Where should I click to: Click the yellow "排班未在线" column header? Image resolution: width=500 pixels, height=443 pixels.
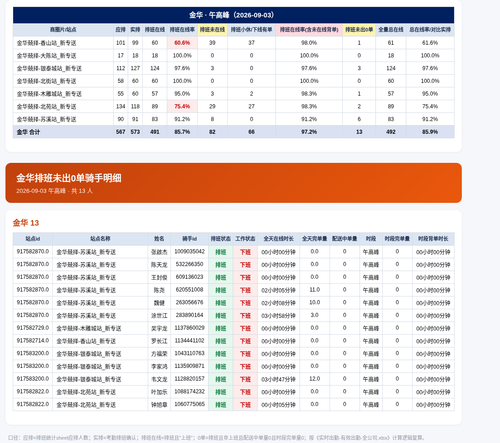coord(212,30)
